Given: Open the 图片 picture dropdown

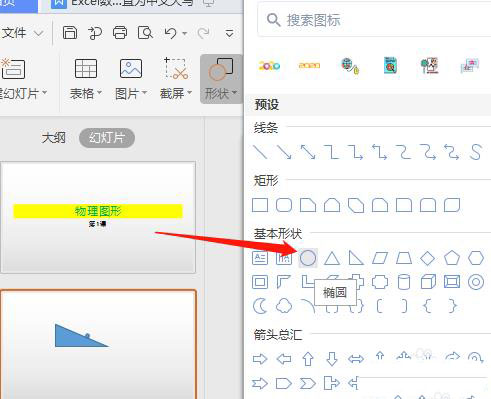Looking at the screenshot, I should tap(131, 79).
